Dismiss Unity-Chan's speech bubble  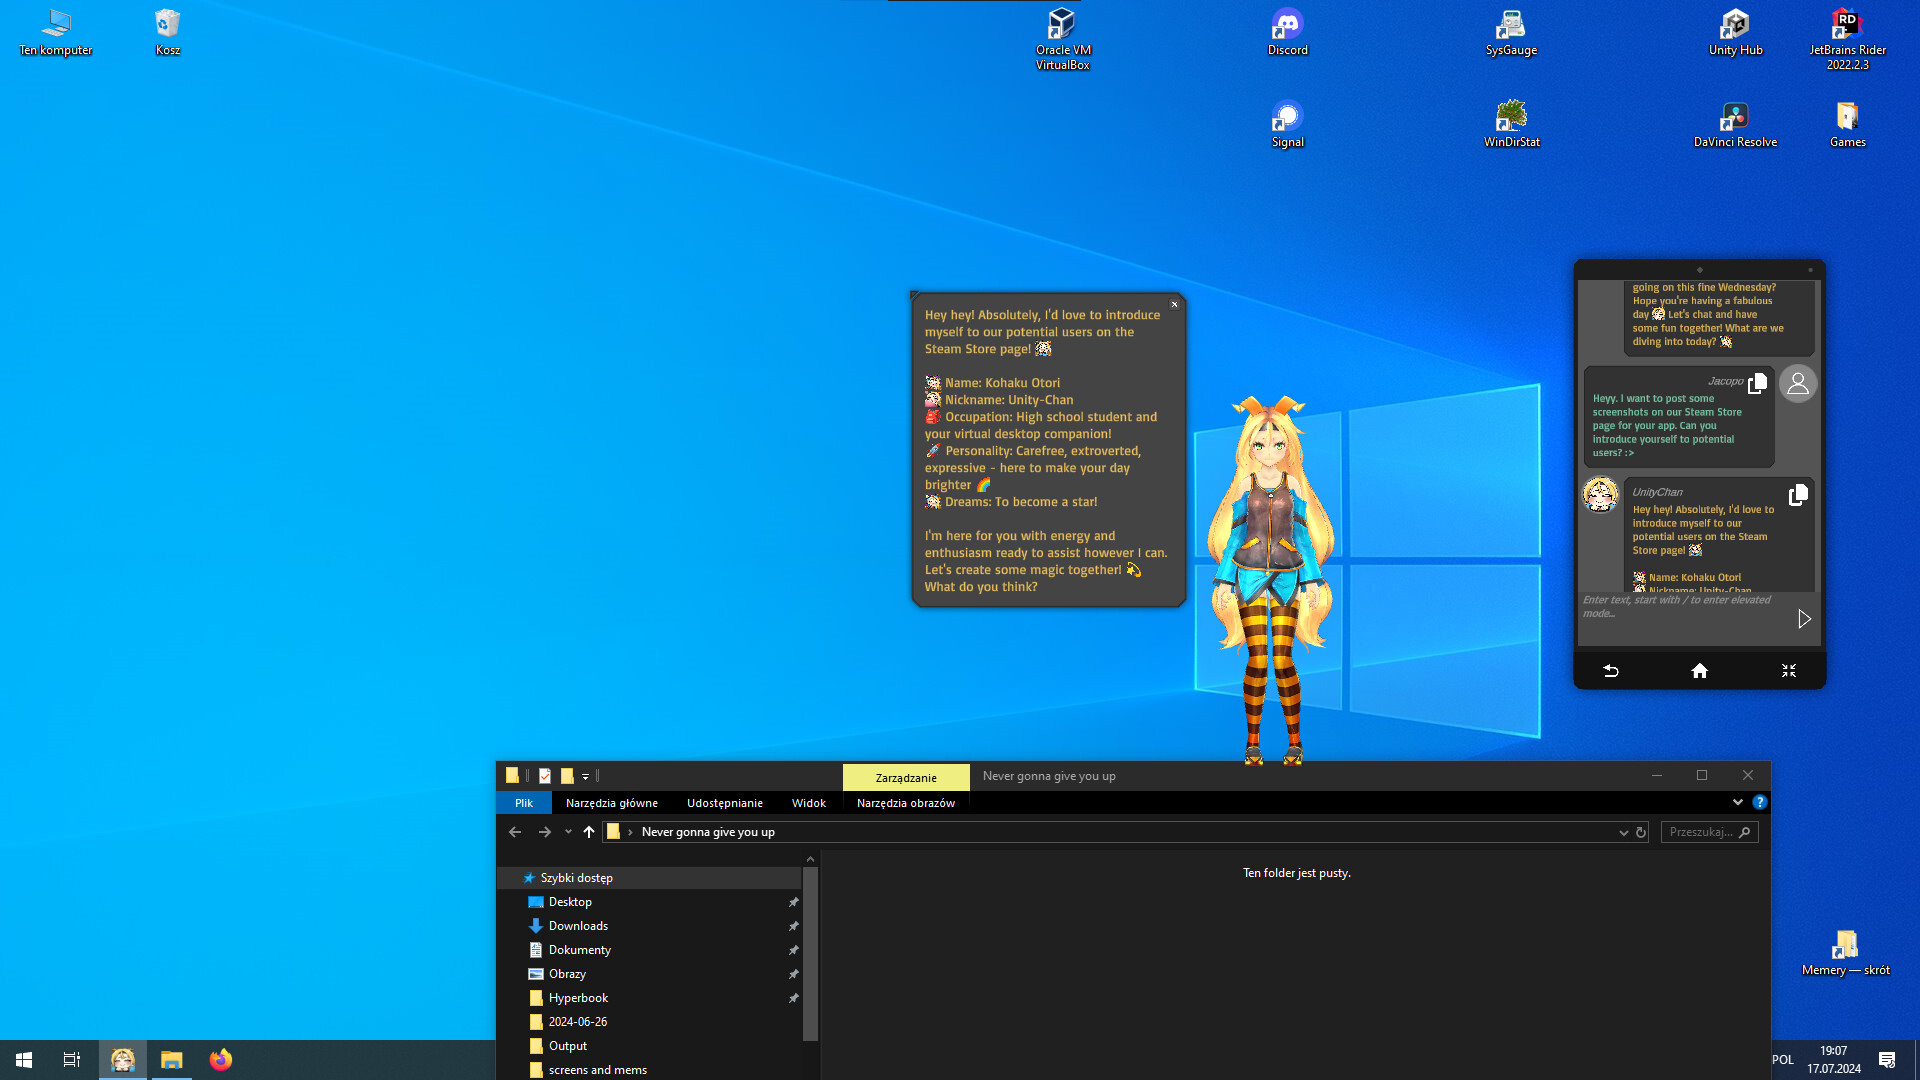point(1174,304)
